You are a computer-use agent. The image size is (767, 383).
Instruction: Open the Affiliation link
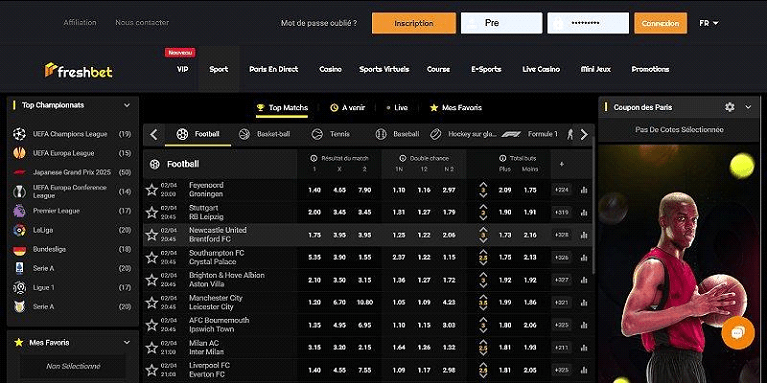(80, 23)
